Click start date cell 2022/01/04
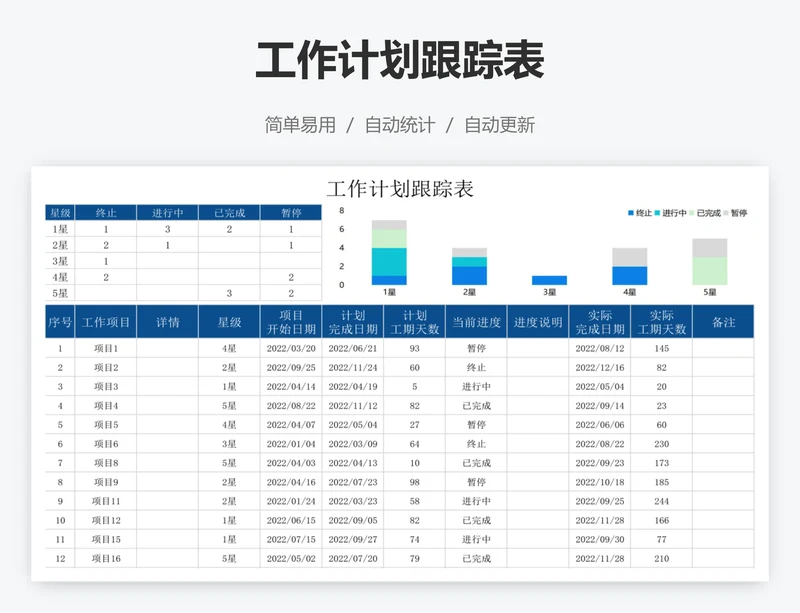The height and width of the screenshot is (613, 800). coord(291,444)
